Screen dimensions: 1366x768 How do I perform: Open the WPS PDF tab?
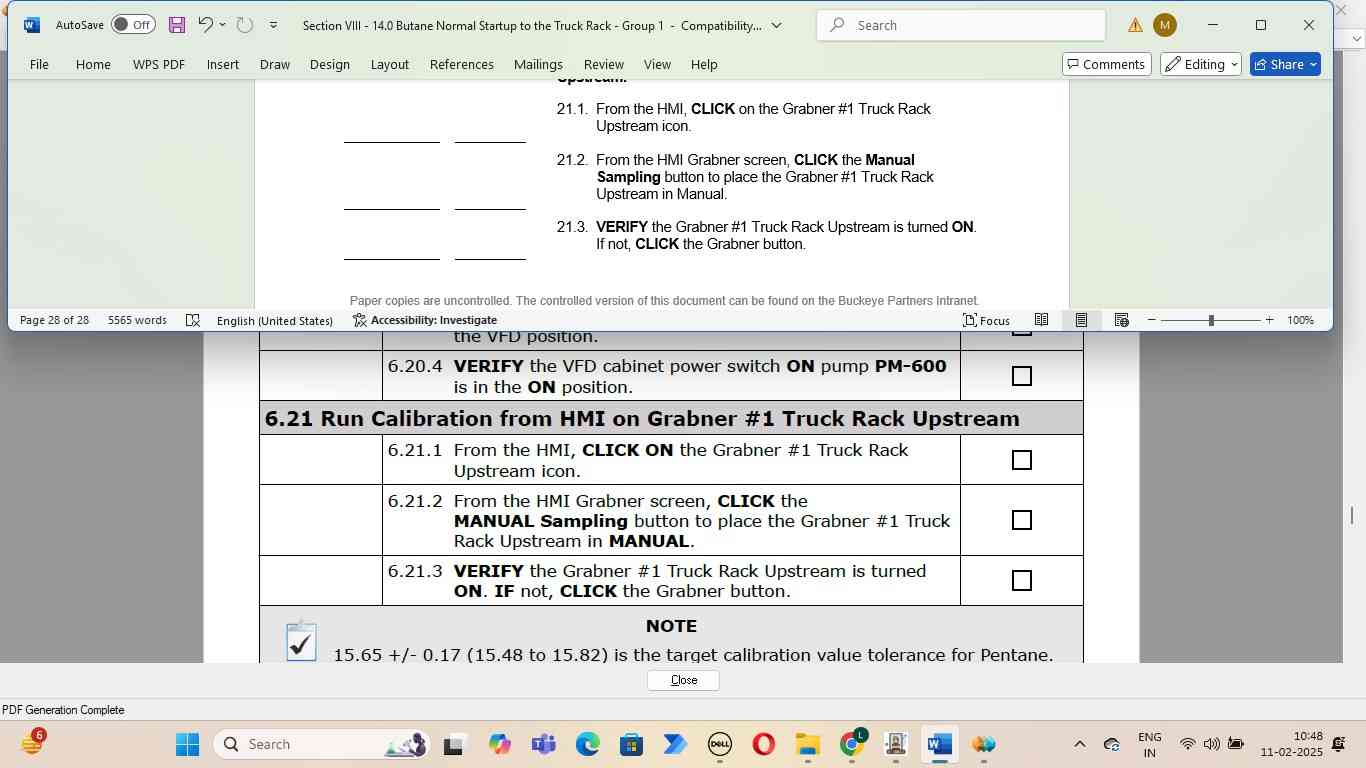(159, 64)
